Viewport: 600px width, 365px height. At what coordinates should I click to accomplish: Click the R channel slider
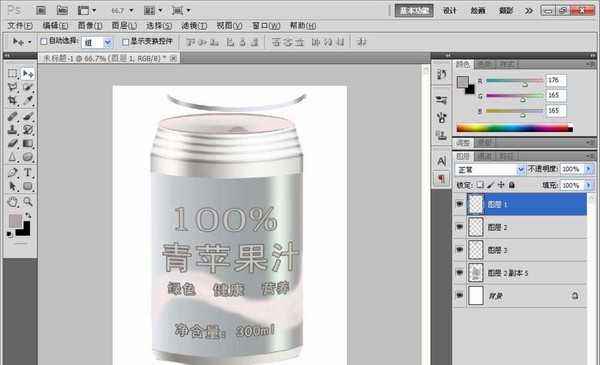[x=515, y=81]
